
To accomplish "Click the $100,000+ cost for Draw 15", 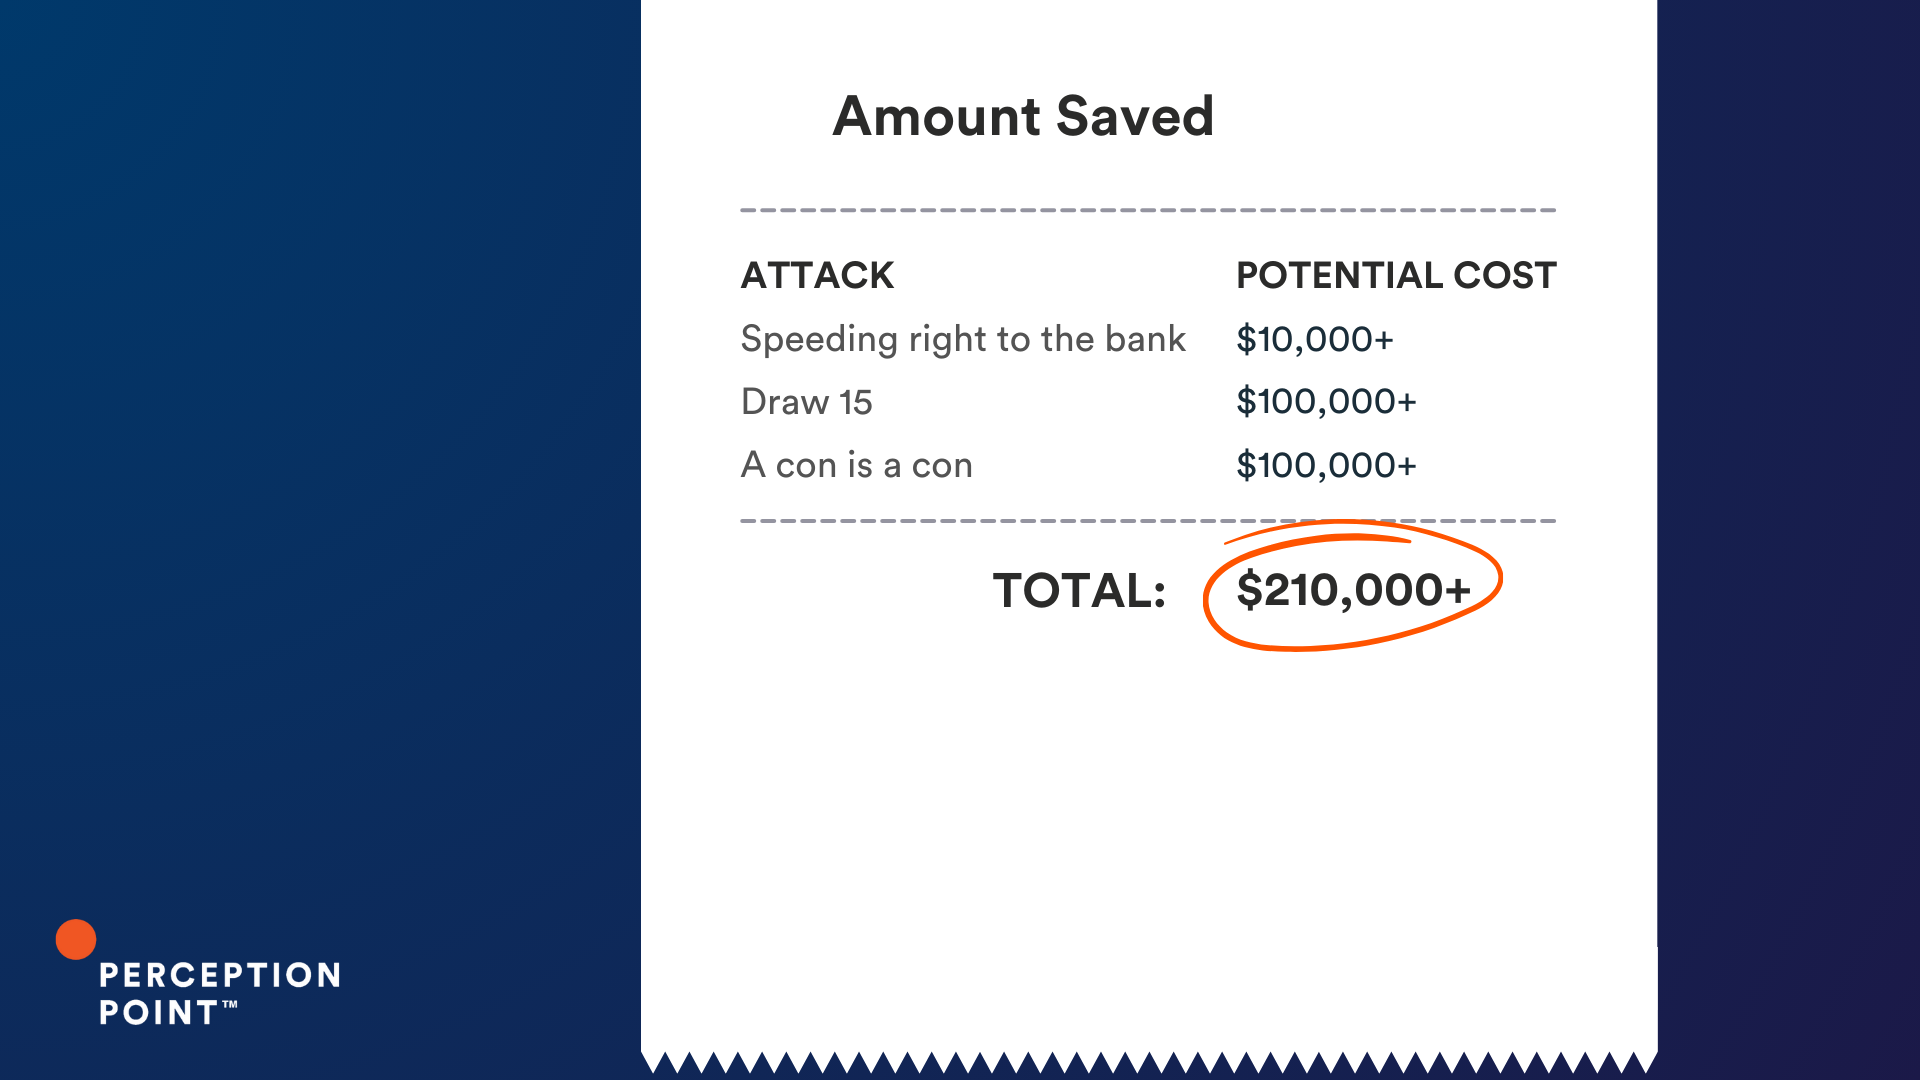I will pyautogui.click(x=1327, y=402).
